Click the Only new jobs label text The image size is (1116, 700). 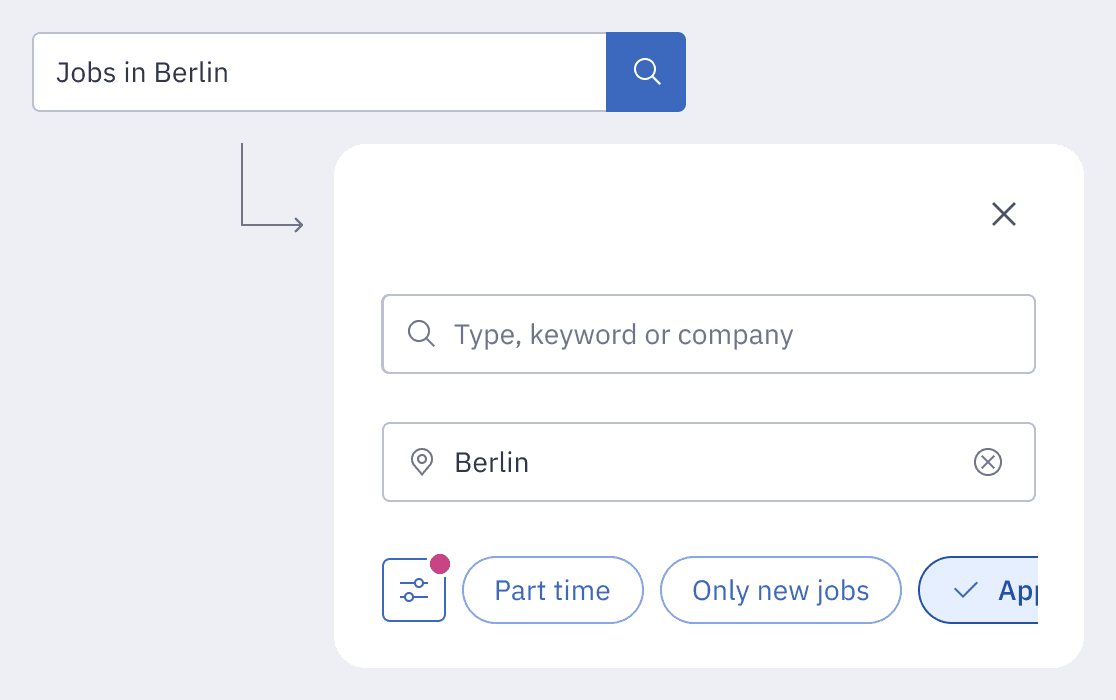tap(780, 591)
